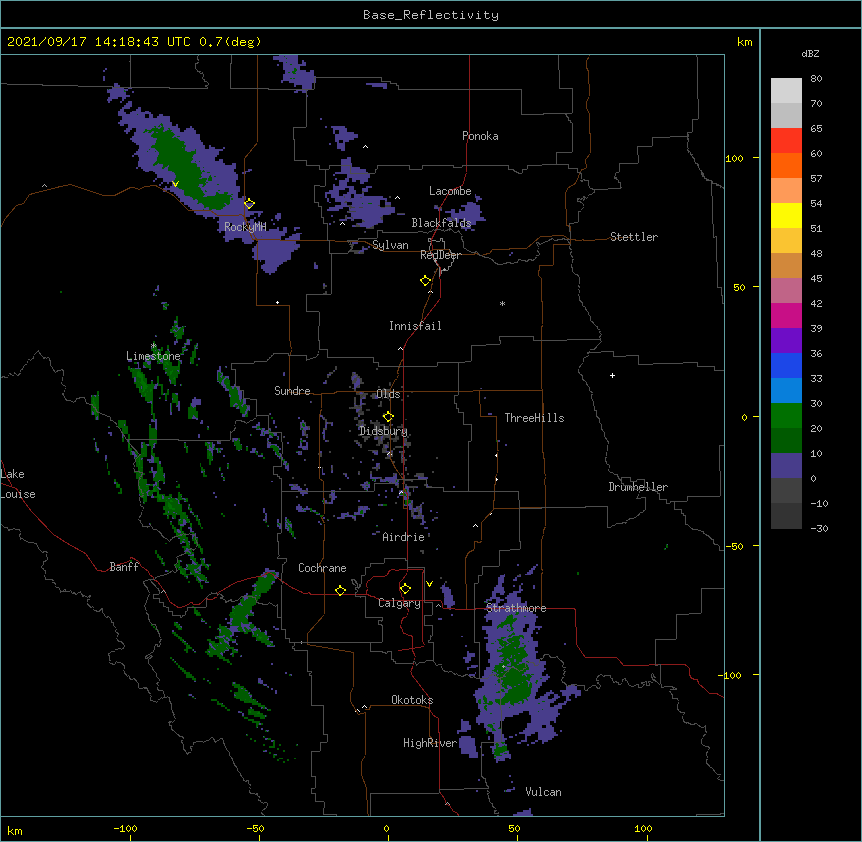Pick the orange 60 dBZ legend color
Image resolution: width=862 pixels, height=842 pixels.
click(x=786, y=165)
